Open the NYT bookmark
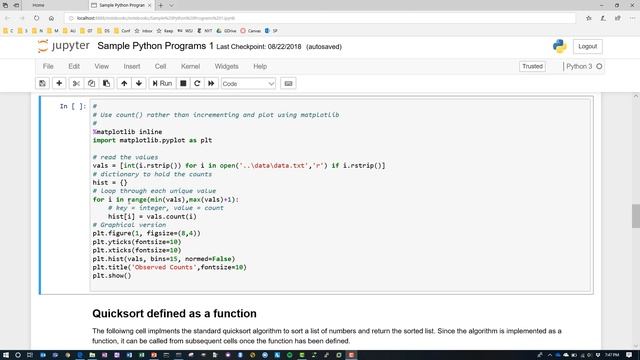640x360 pixels. pyautogui.click(x=205, y=31)
